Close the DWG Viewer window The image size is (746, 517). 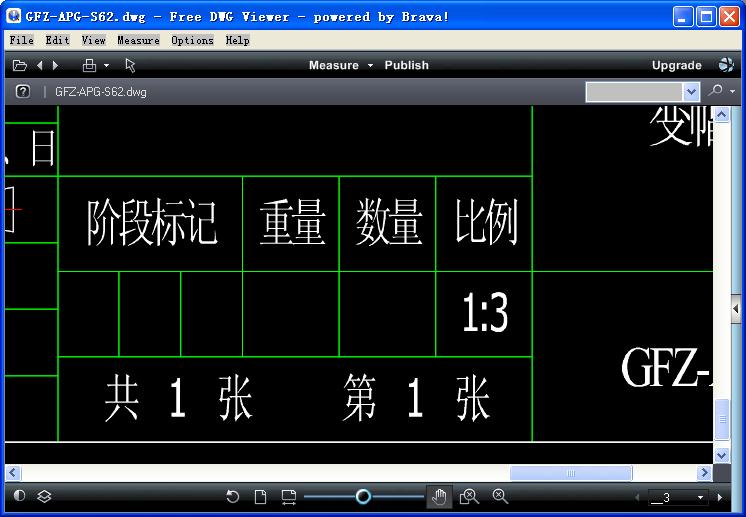(729, 17)
